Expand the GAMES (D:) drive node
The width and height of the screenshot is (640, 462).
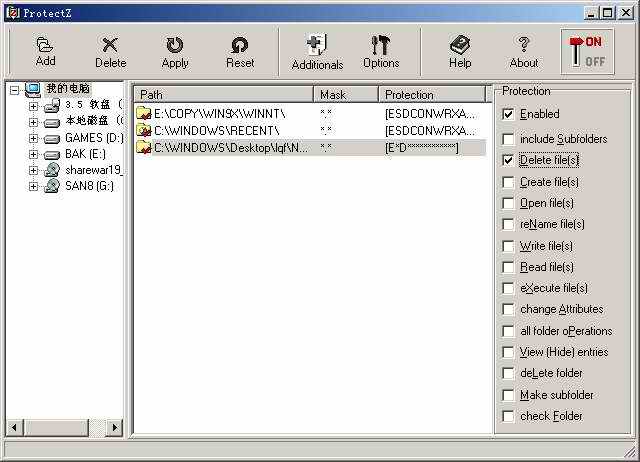[33, 138]
